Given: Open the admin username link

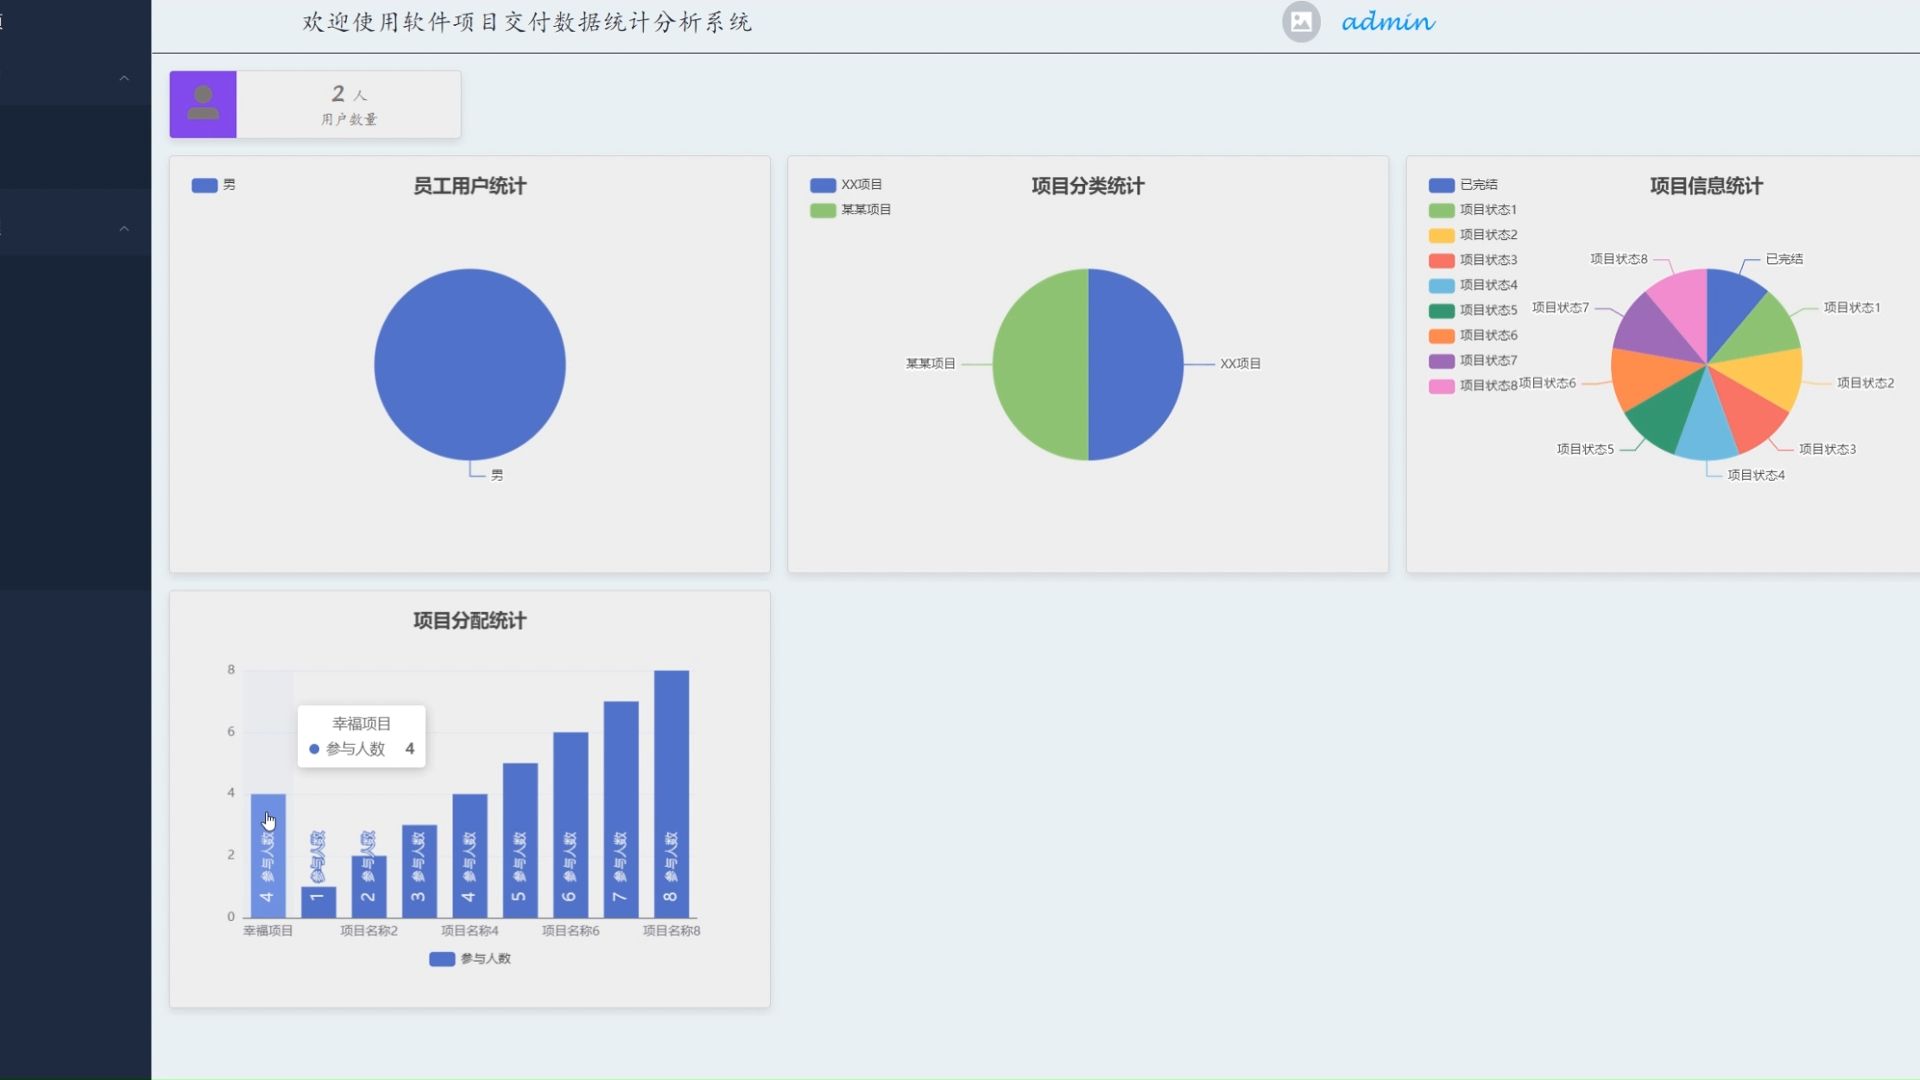Looking at the screenshot, I should (1388, 22).
